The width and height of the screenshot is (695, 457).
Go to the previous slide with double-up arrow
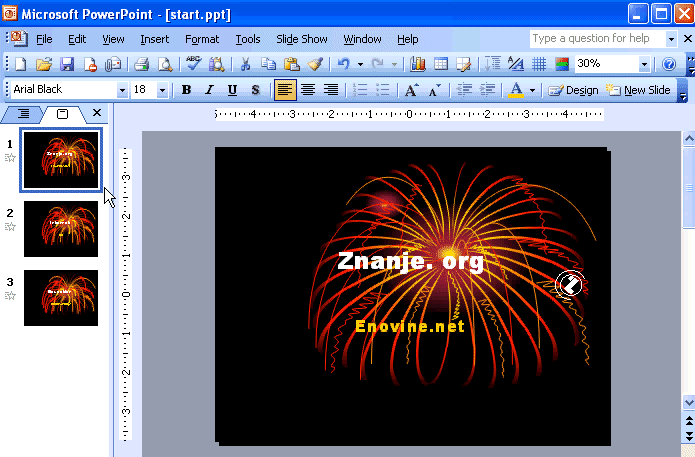click(689, 420)
